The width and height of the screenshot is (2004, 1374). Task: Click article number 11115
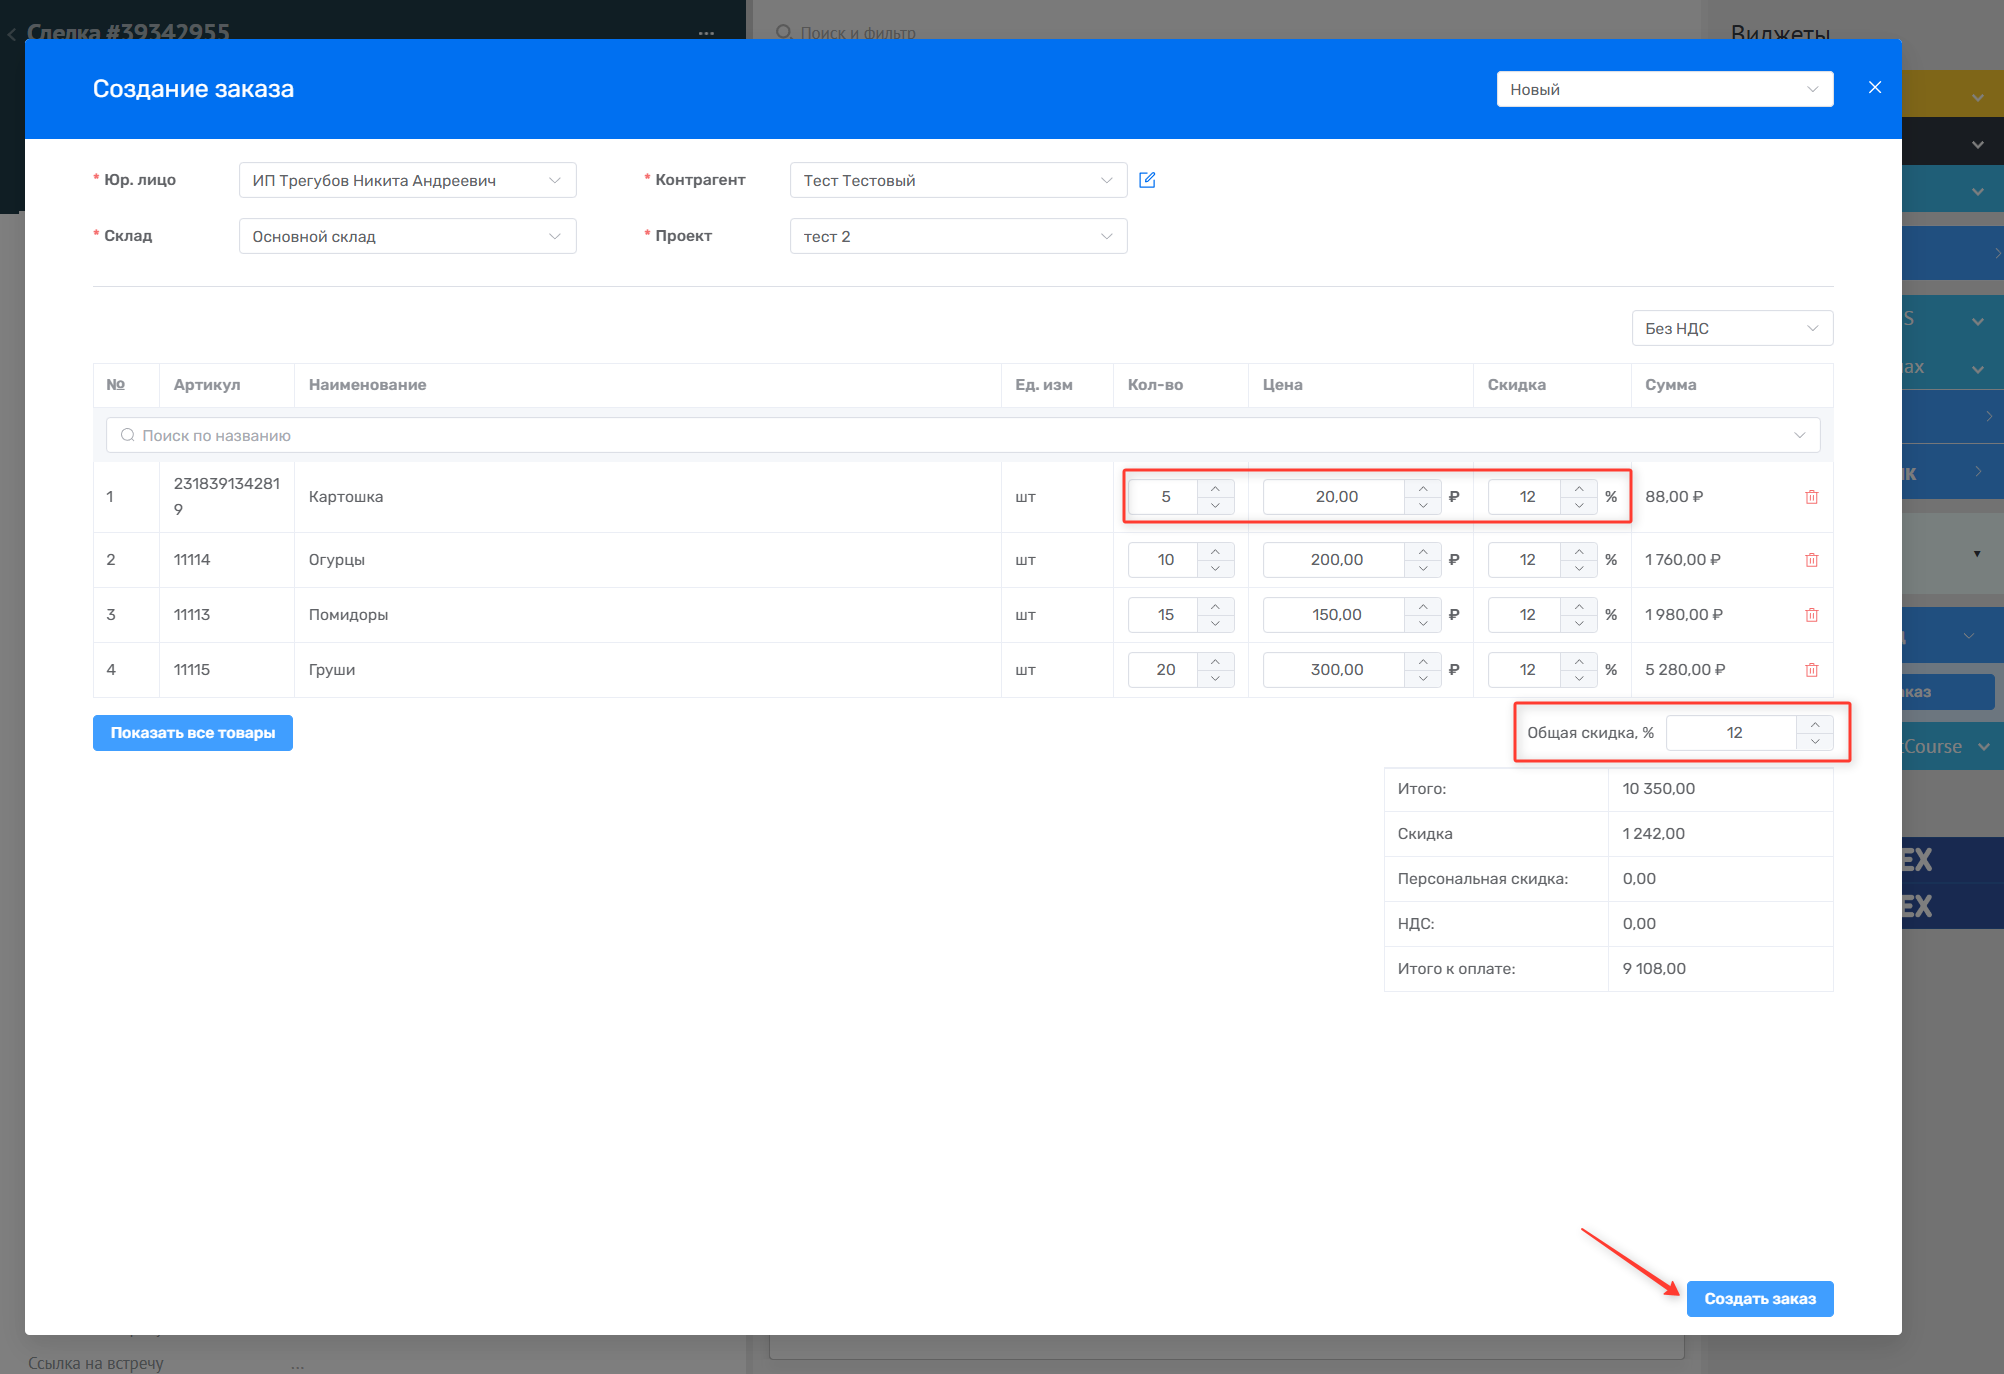tap(192, 670)
